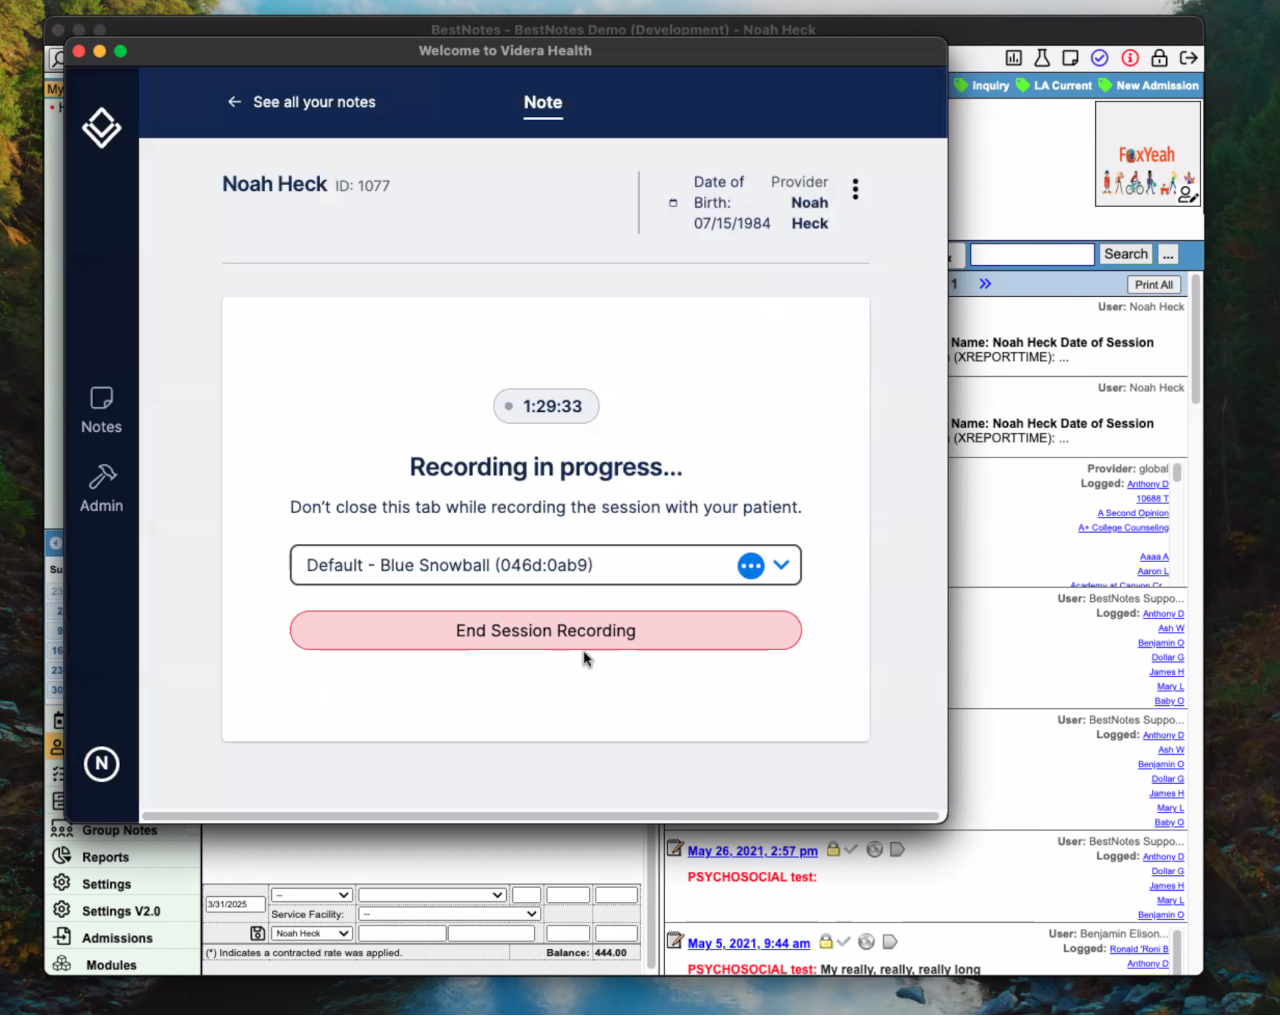The width and height of the screenshot is (1280, 1016).
Task: Click the back arrow beside See all your notes
Action: click(234, 102)
